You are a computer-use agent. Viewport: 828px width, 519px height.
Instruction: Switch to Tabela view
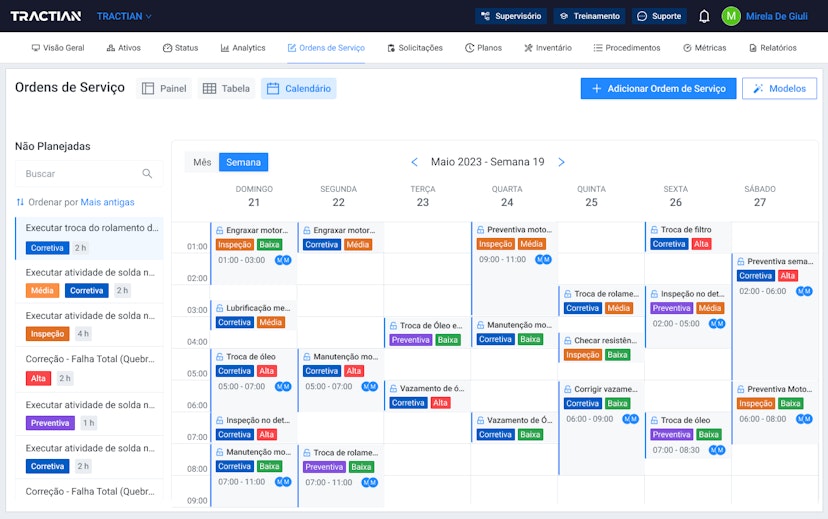(x=226, y=89)
